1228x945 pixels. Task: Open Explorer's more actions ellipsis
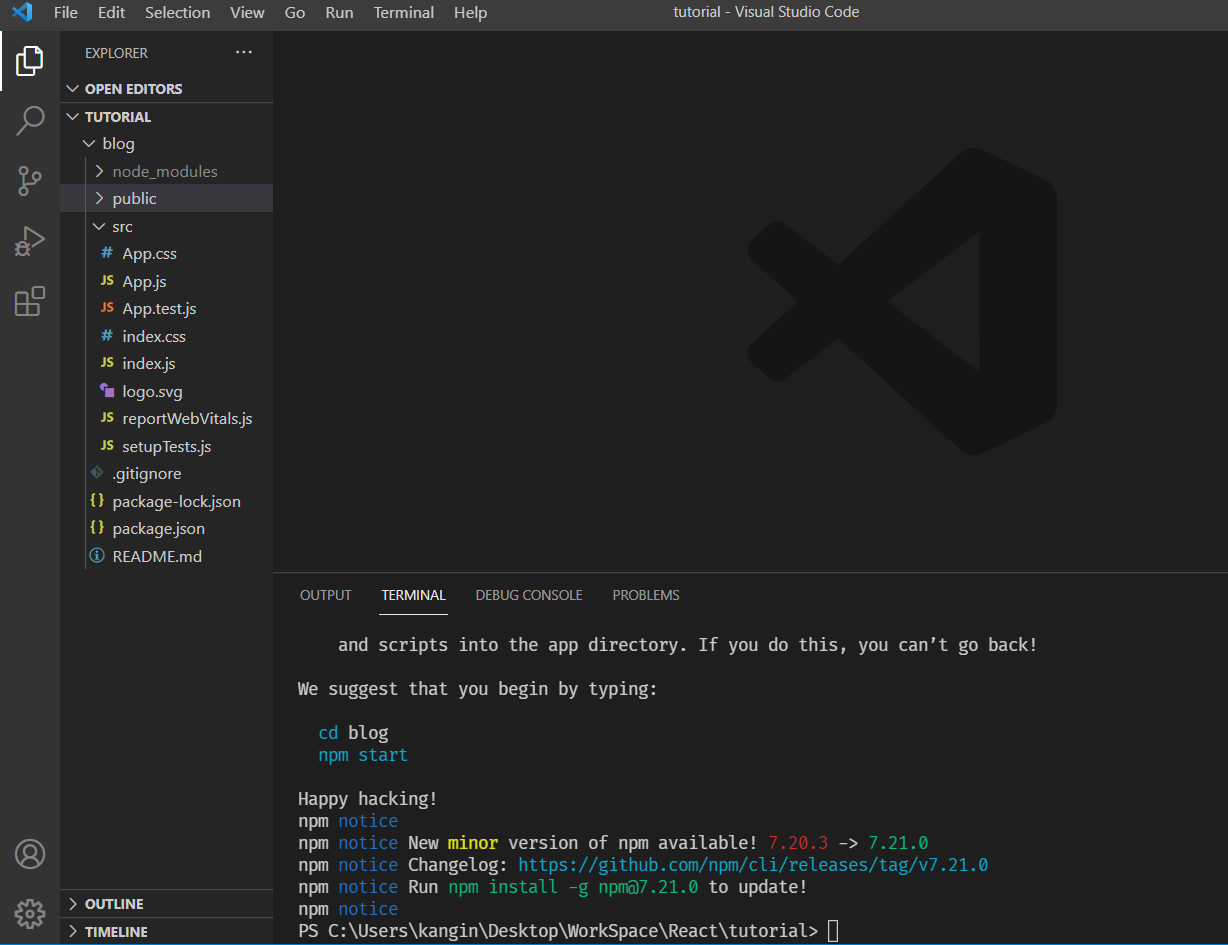244,52
